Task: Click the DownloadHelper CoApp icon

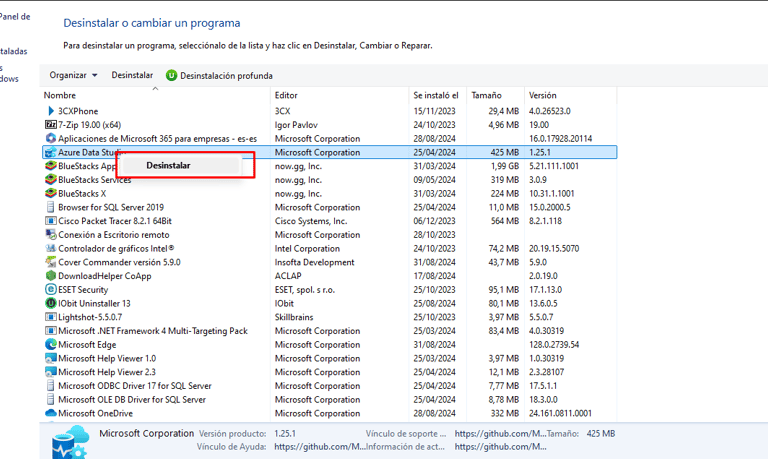Action: tap(50, 276)
